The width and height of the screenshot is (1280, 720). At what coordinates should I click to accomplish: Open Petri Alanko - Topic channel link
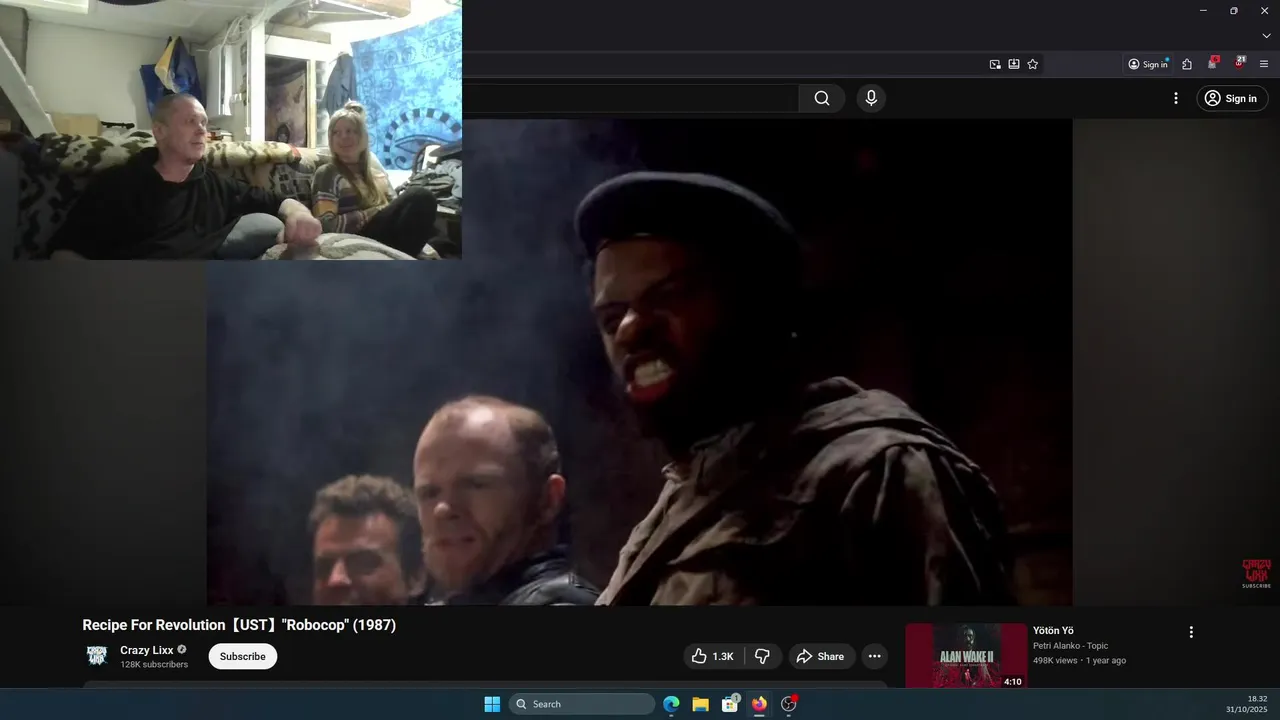1070,646
